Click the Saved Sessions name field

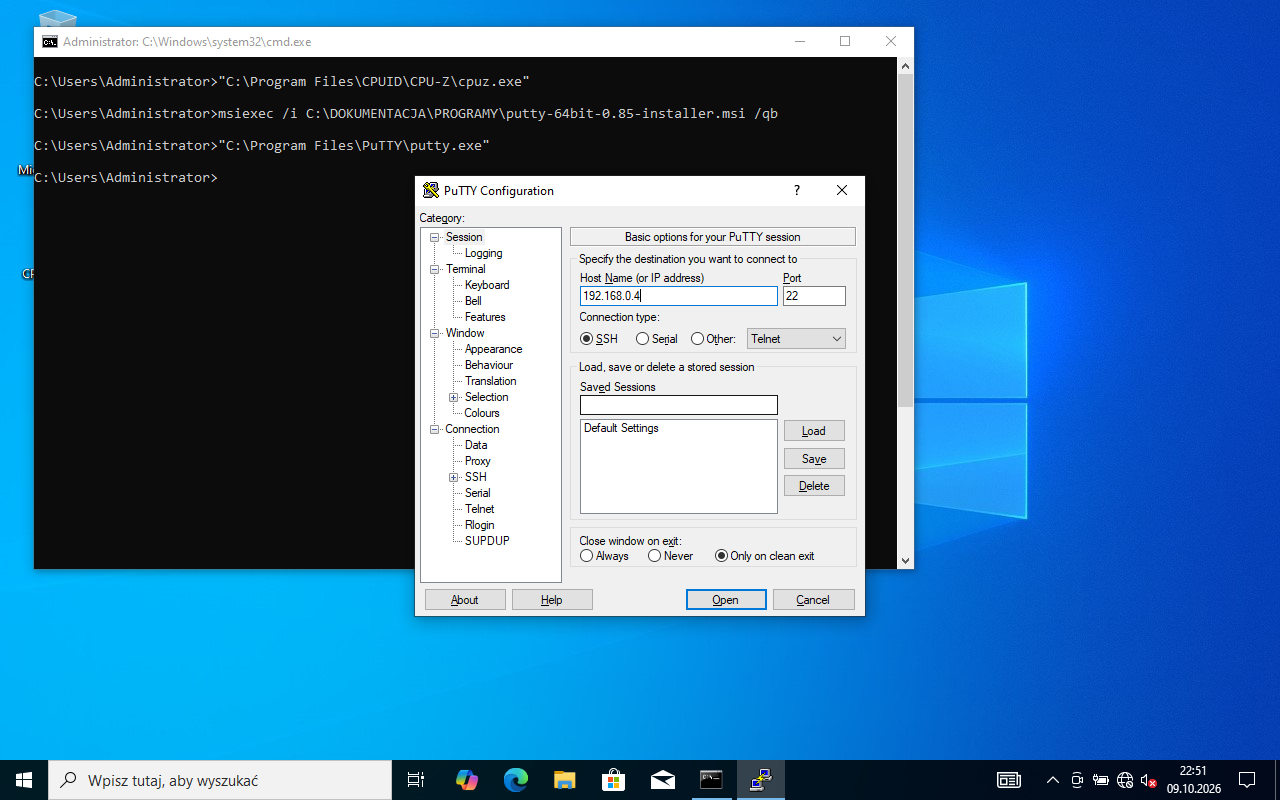coord(678,405)
